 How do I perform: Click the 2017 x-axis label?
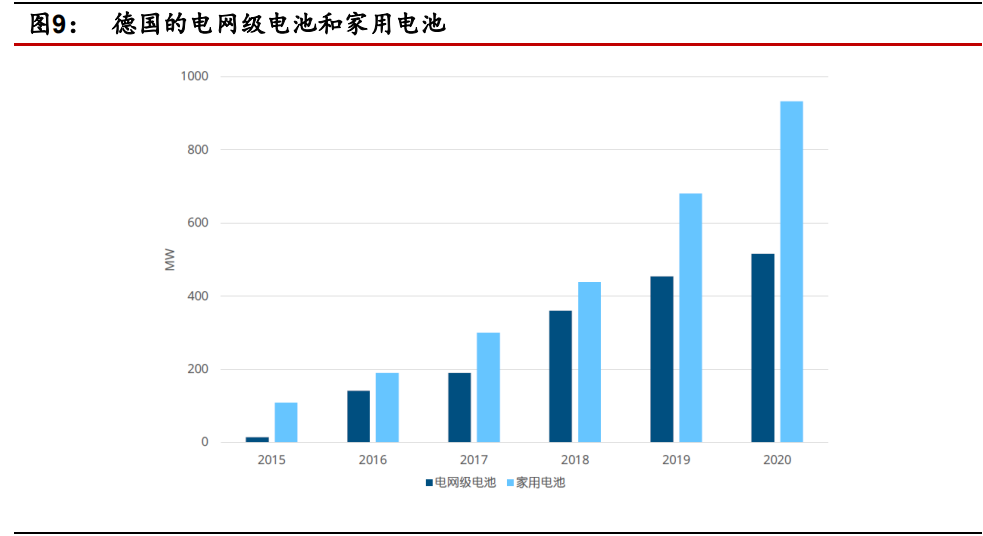coord(473,460)
